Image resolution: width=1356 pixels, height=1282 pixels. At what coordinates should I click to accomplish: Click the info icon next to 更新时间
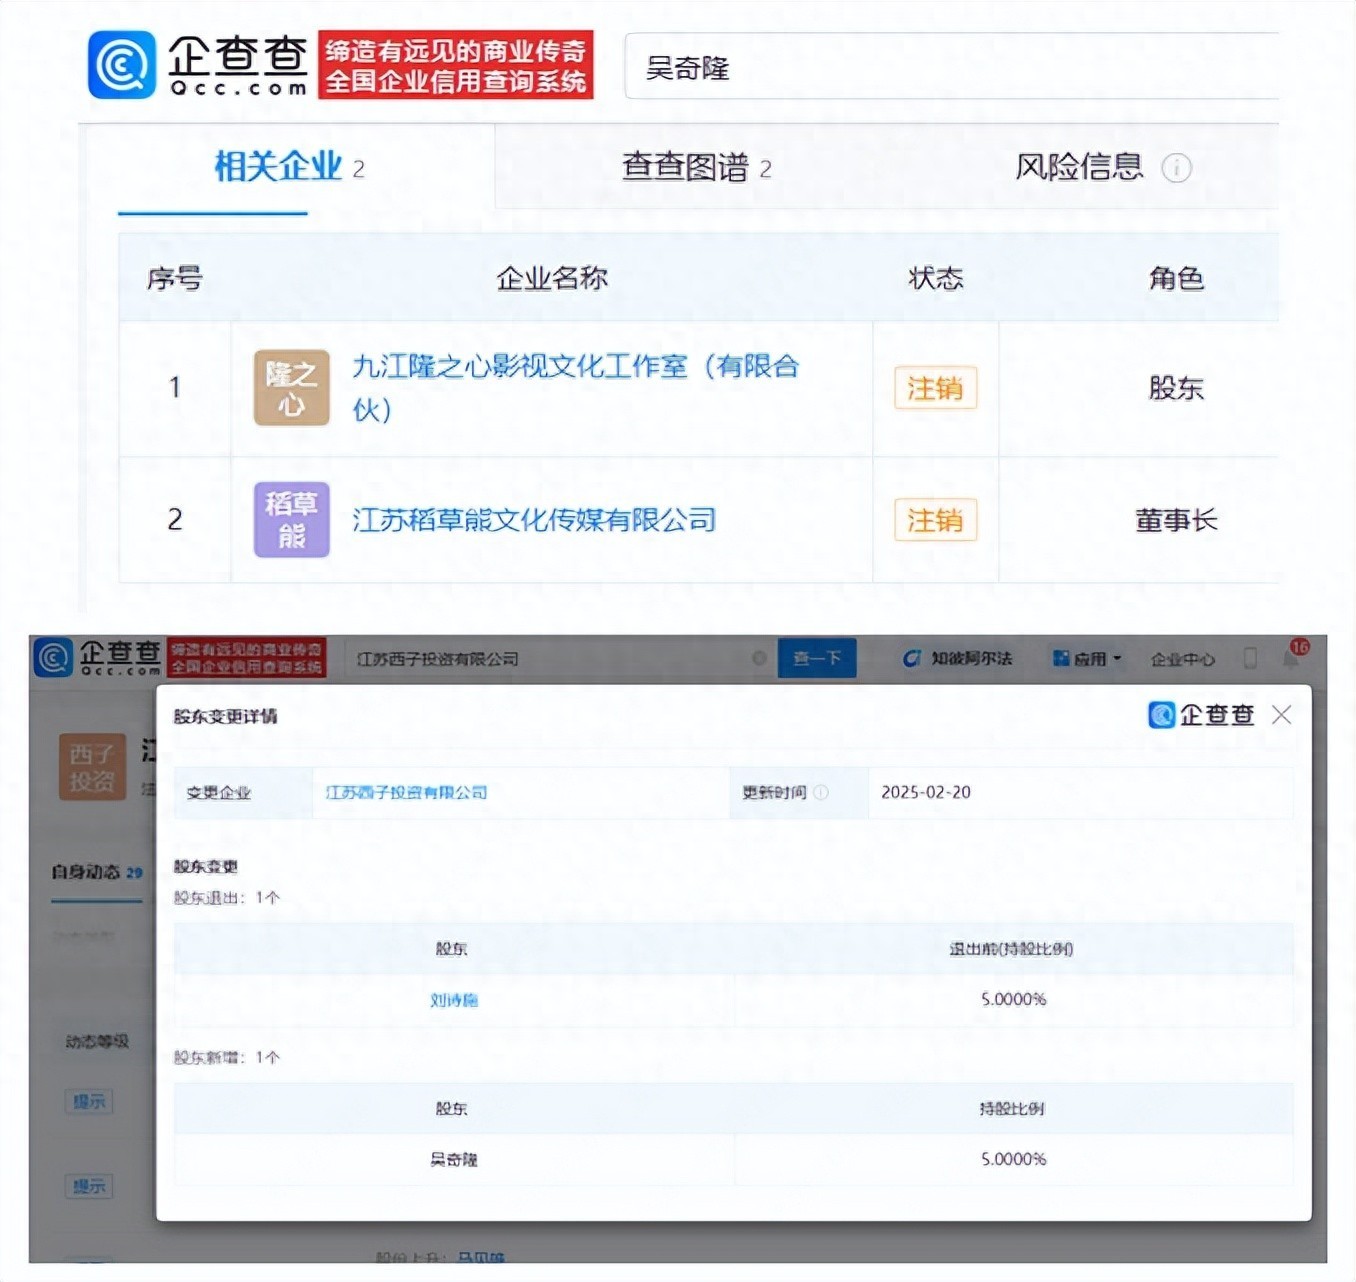pyautogui.click(x=821, y=792)
